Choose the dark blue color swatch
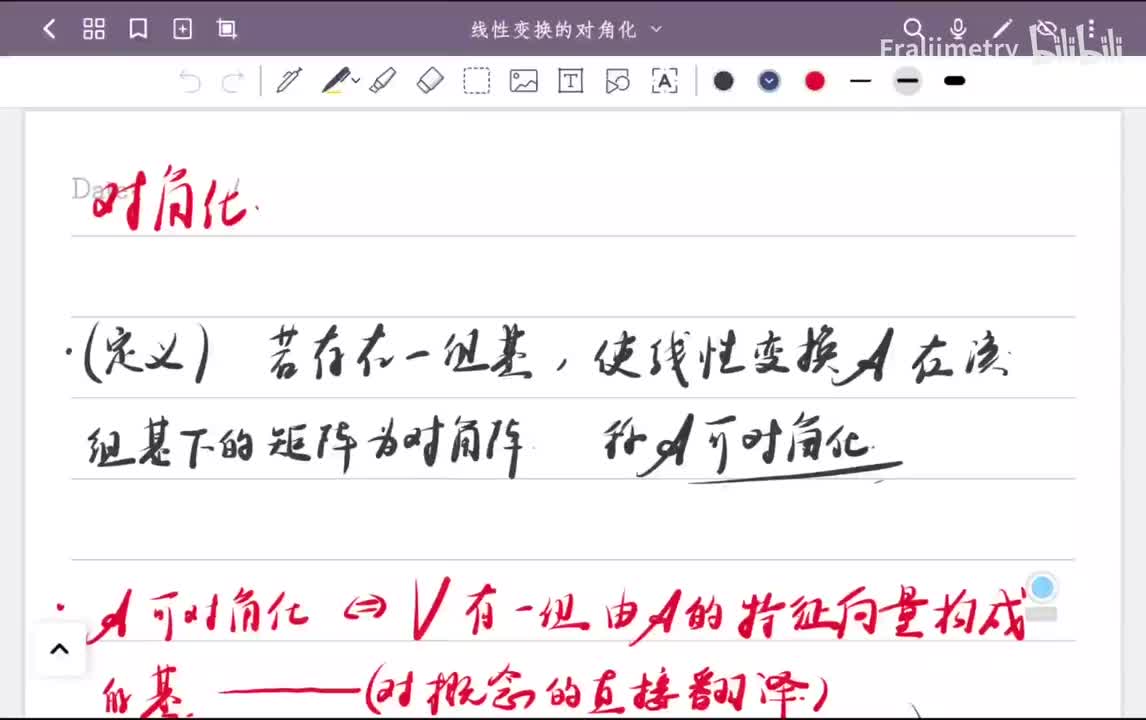 pyautogui.click(x=769, y=80)
